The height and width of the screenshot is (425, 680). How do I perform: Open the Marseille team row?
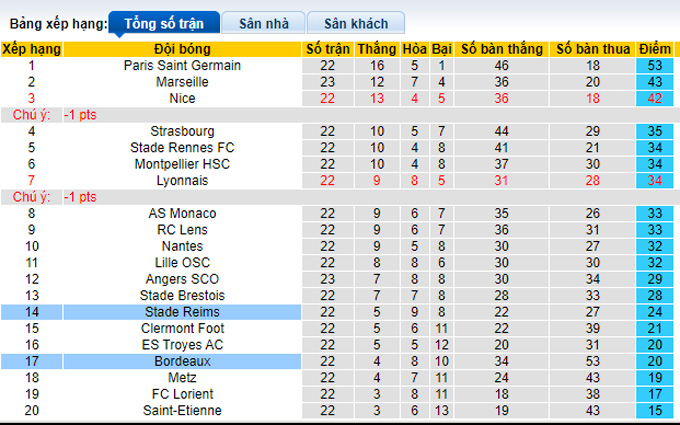click(x=182, y=82)
